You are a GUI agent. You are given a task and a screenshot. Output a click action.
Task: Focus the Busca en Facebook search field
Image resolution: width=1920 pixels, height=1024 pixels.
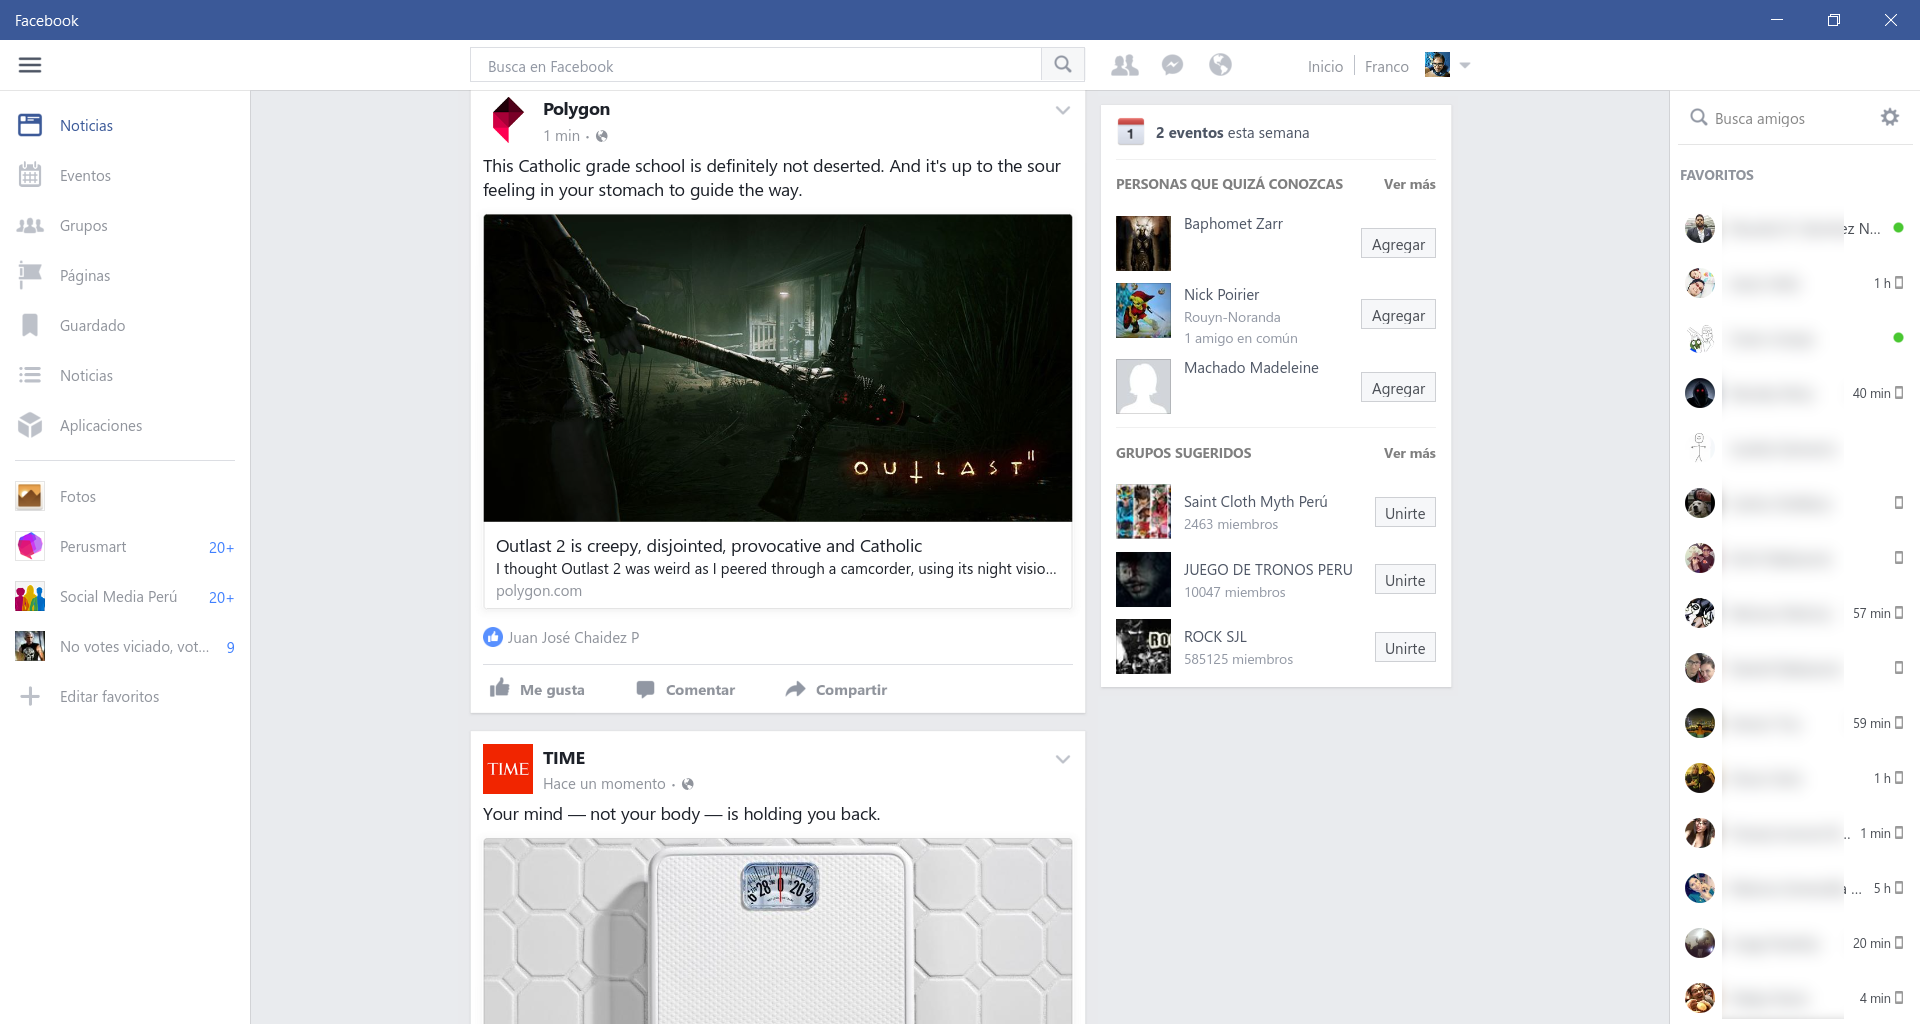coord(756,65)
